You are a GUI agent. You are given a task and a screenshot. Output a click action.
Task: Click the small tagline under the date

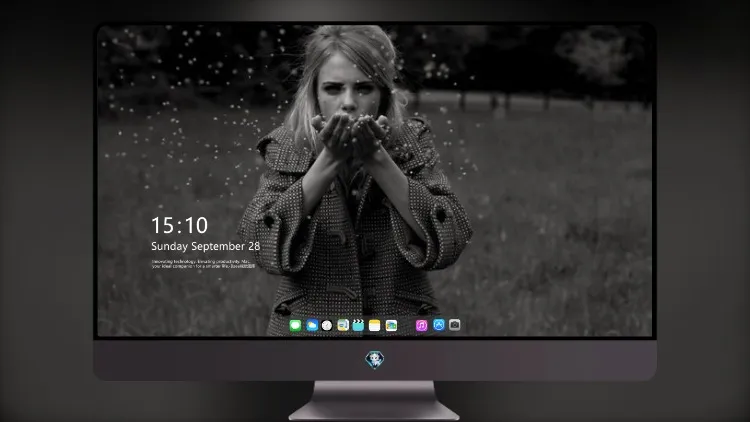point(203,264)
